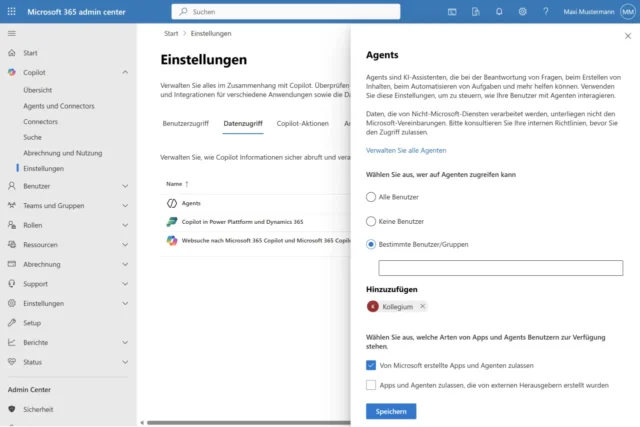Click the Support headset icon
The width and height of the screenshot is (640, 427).
[12, 284]
